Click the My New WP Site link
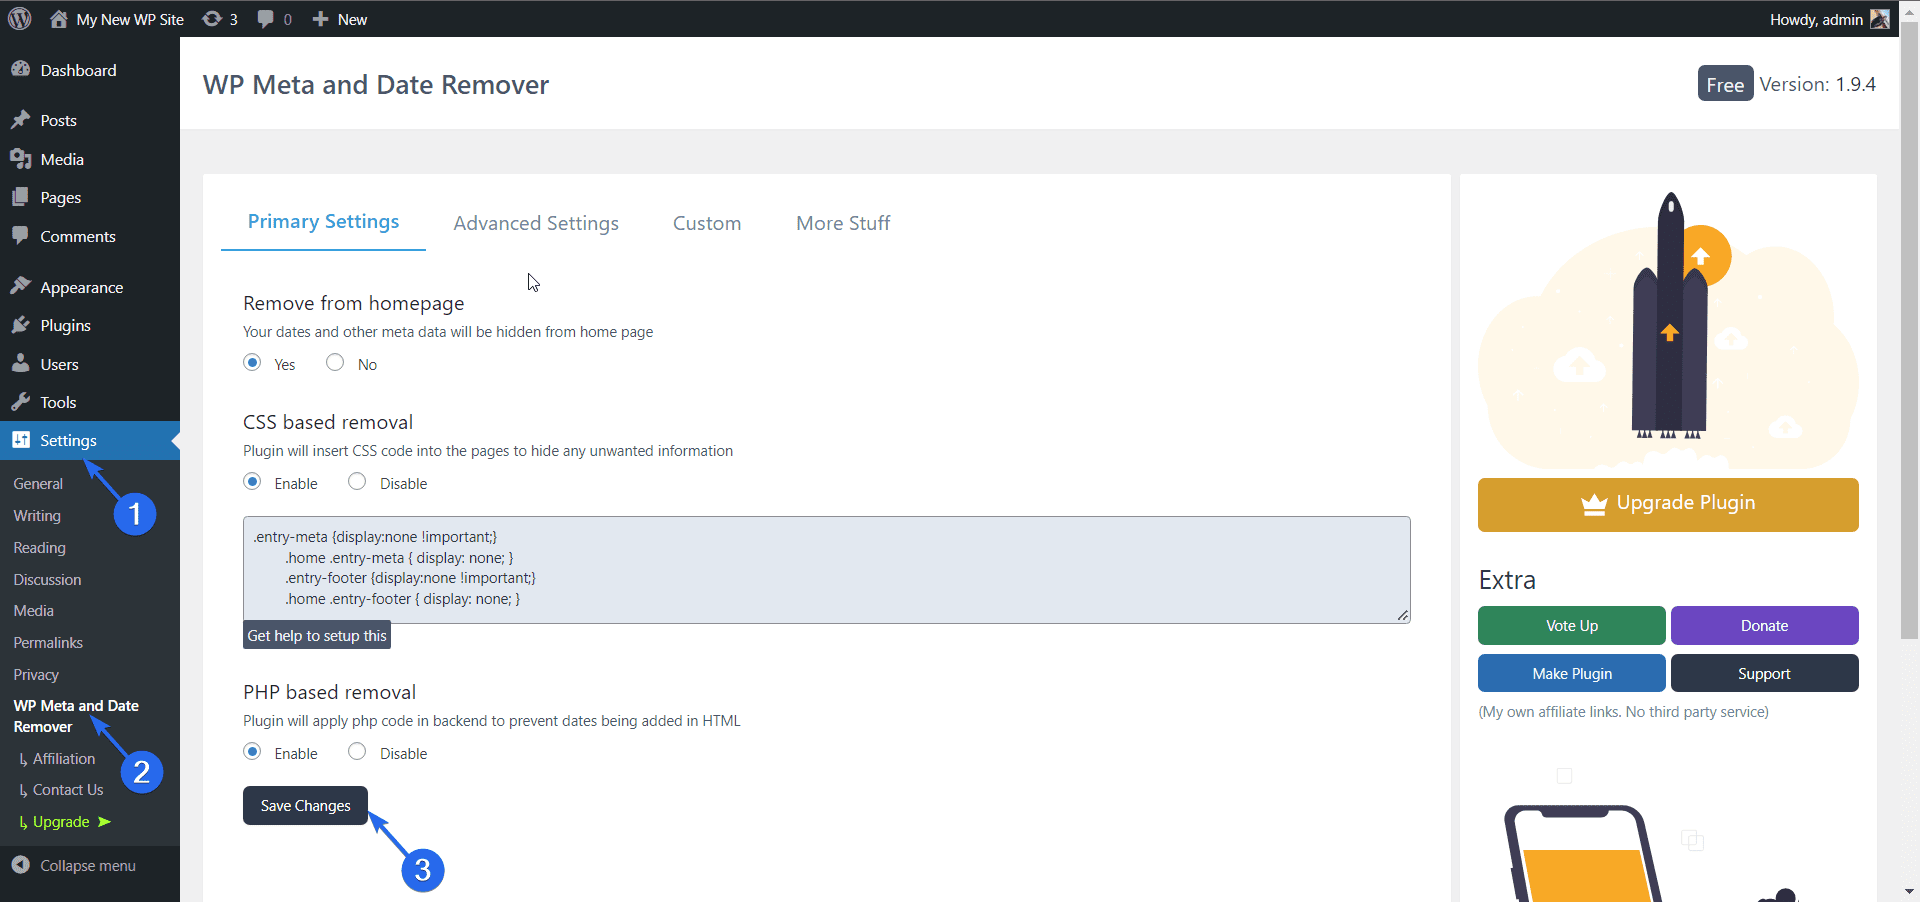Viewport: 1920px width, 902px height. click(130, 19)
